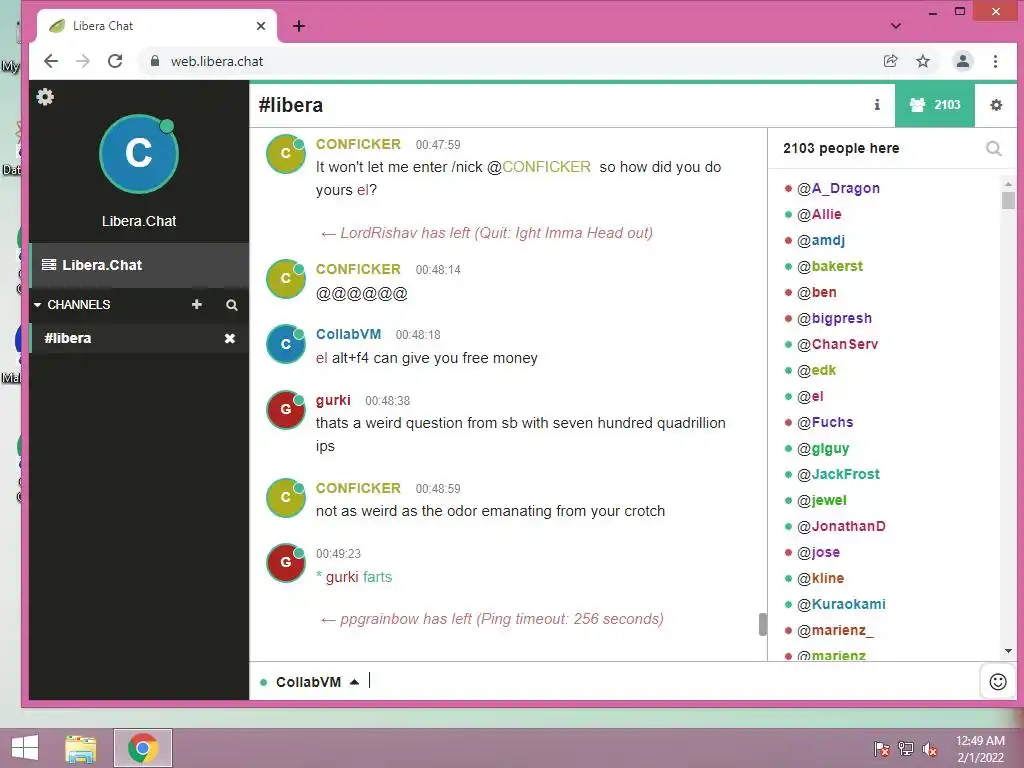Click the @CONFICKER mention in message
The height and width of the screenshot is (768, 1024).
pyautogui.click(x=539, y=167)
